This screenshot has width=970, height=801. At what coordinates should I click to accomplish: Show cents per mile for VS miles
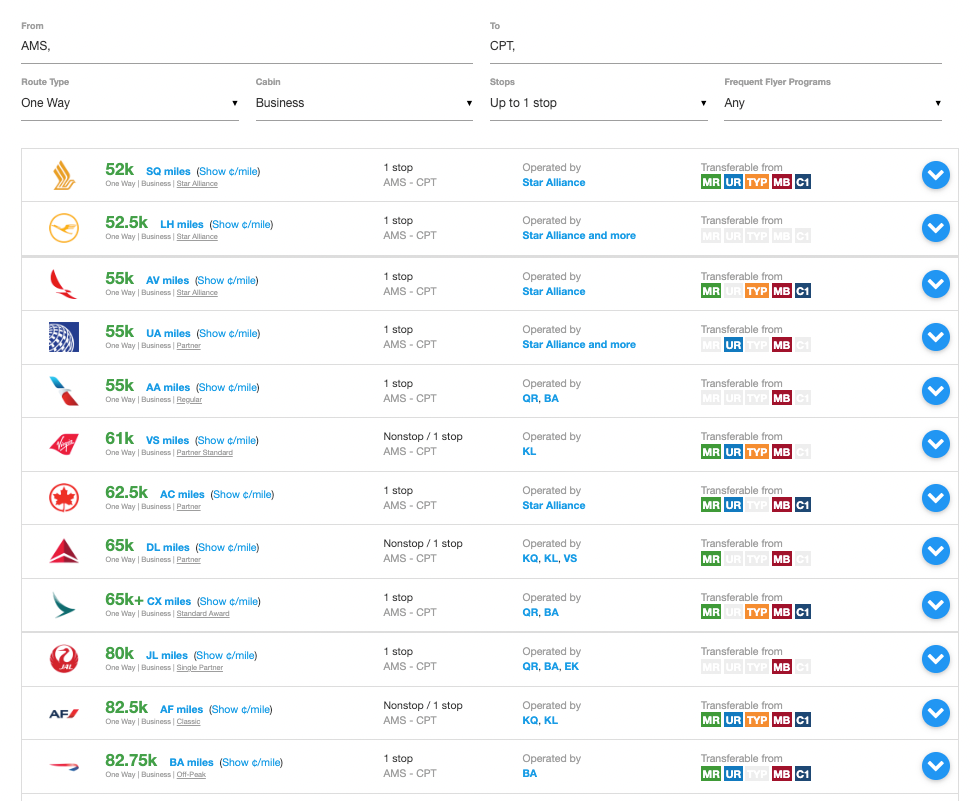point(227,440)
